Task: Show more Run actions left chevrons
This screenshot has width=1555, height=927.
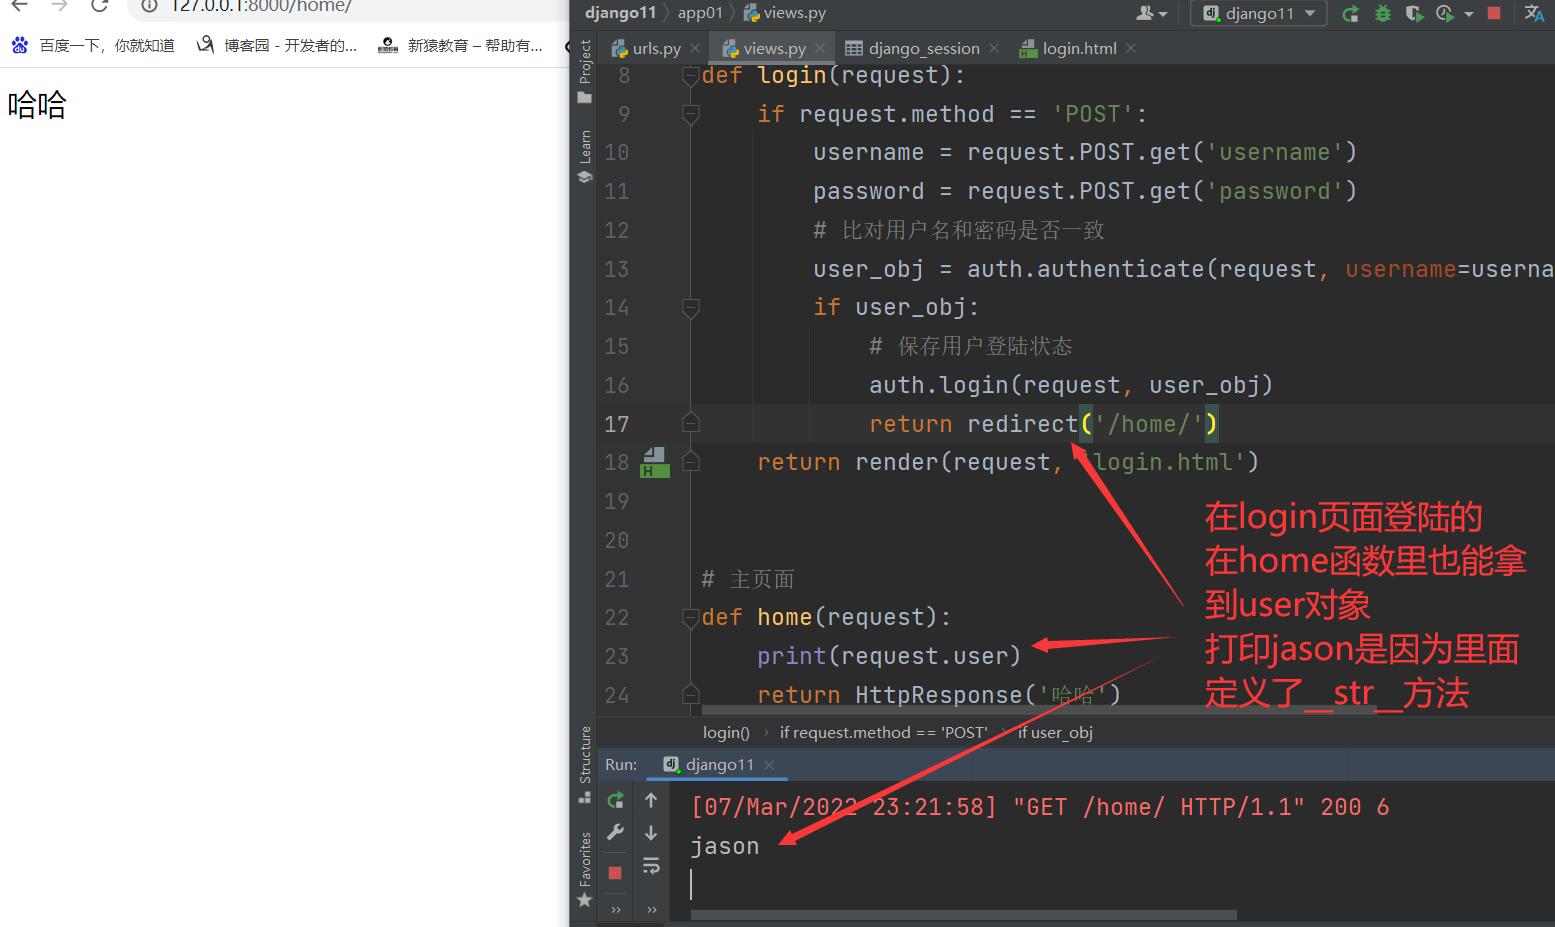Action: point(616,910)
